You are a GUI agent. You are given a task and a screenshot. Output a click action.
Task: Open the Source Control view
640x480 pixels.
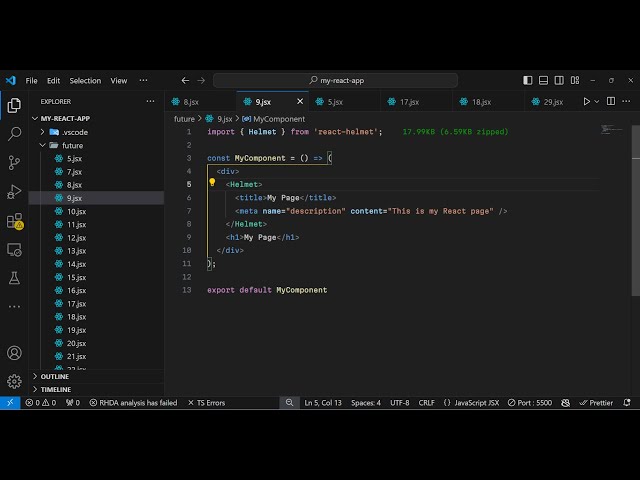coord(14,162)
